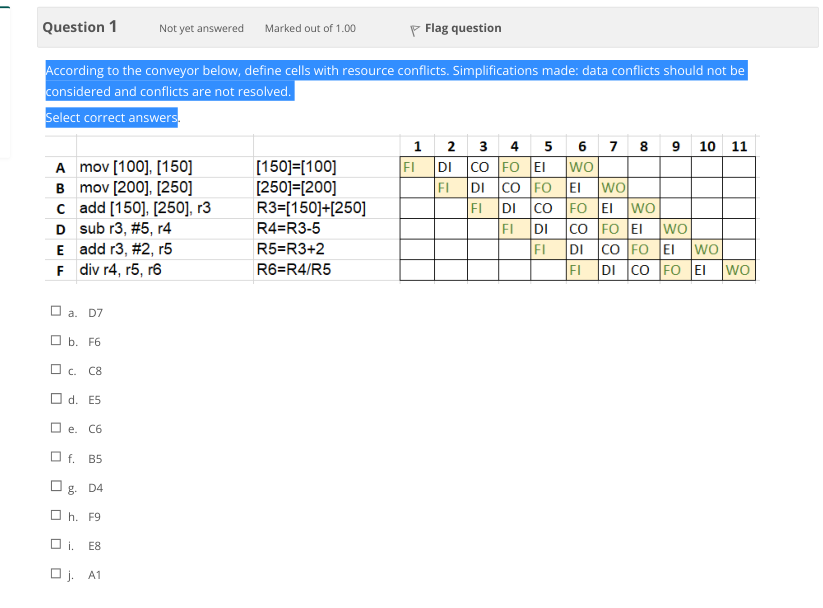Click the Select correct answers text
This screenshot has width=823, height=608.
pyautogui.click(x=111, y=117)
